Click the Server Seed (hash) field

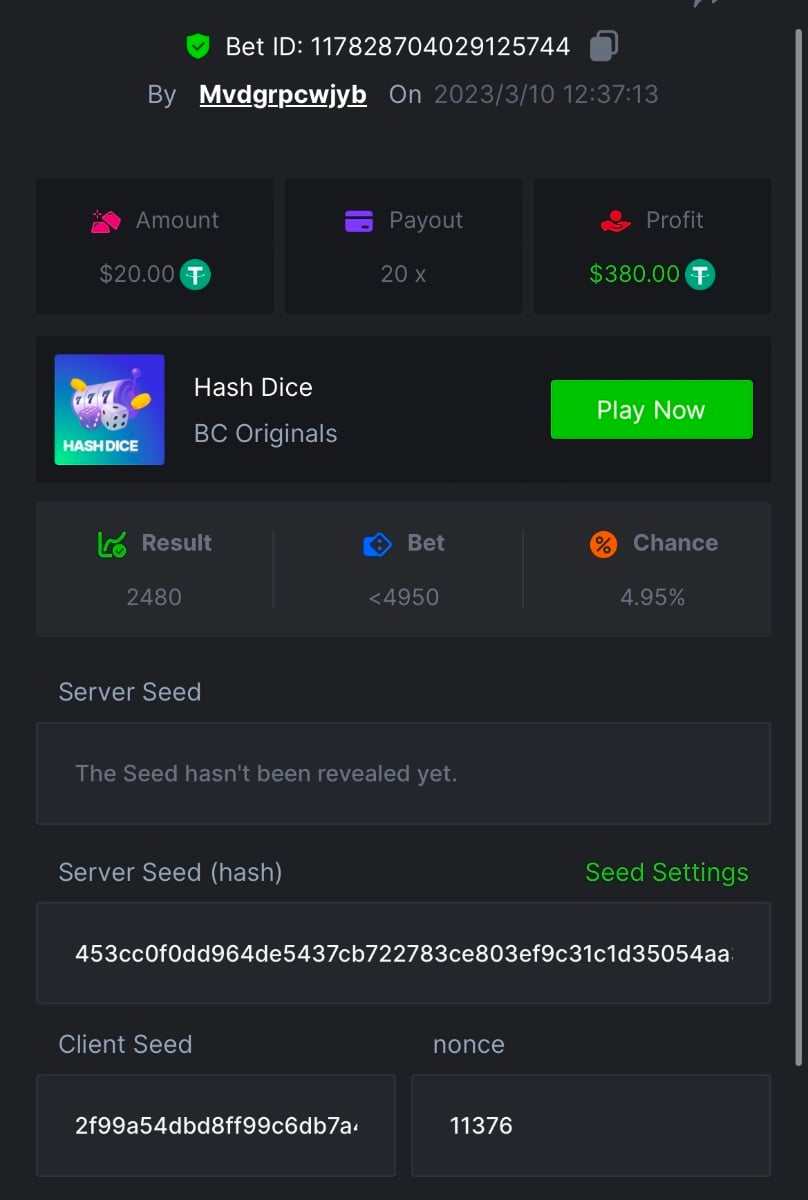point(403,953)
